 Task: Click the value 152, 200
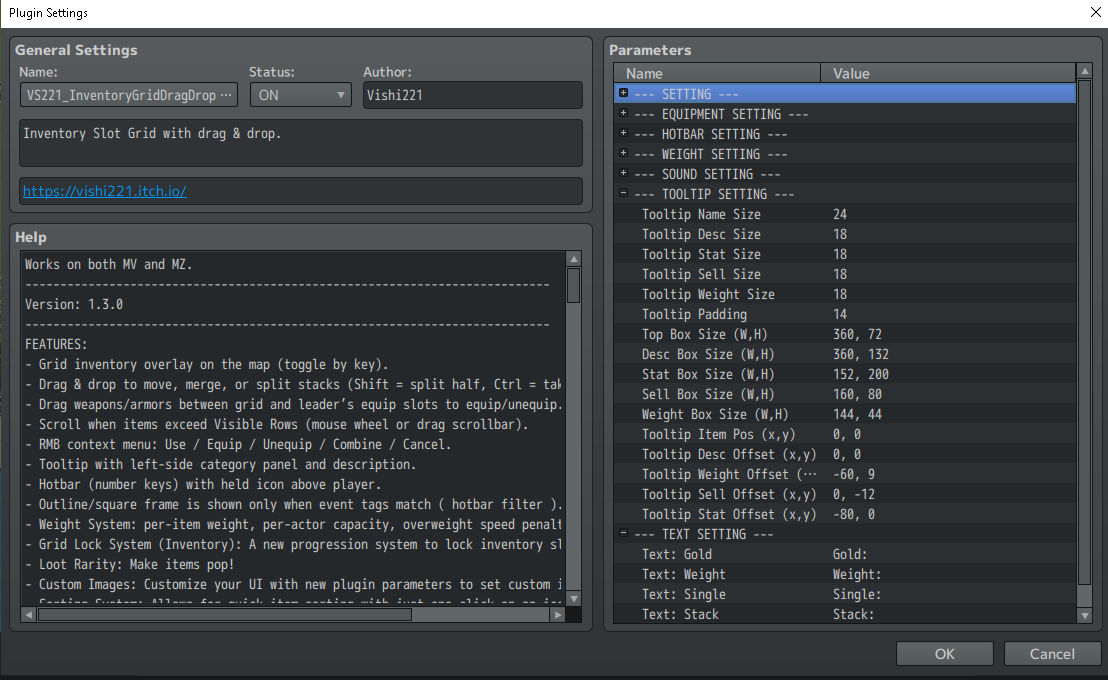pyautogui.click(x=861, y=374)
